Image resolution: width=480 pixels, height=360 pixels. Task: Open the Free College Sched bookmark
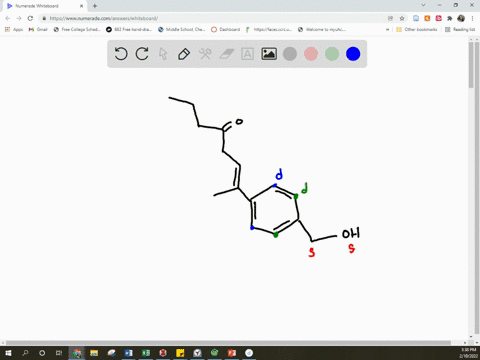(77, 29)
